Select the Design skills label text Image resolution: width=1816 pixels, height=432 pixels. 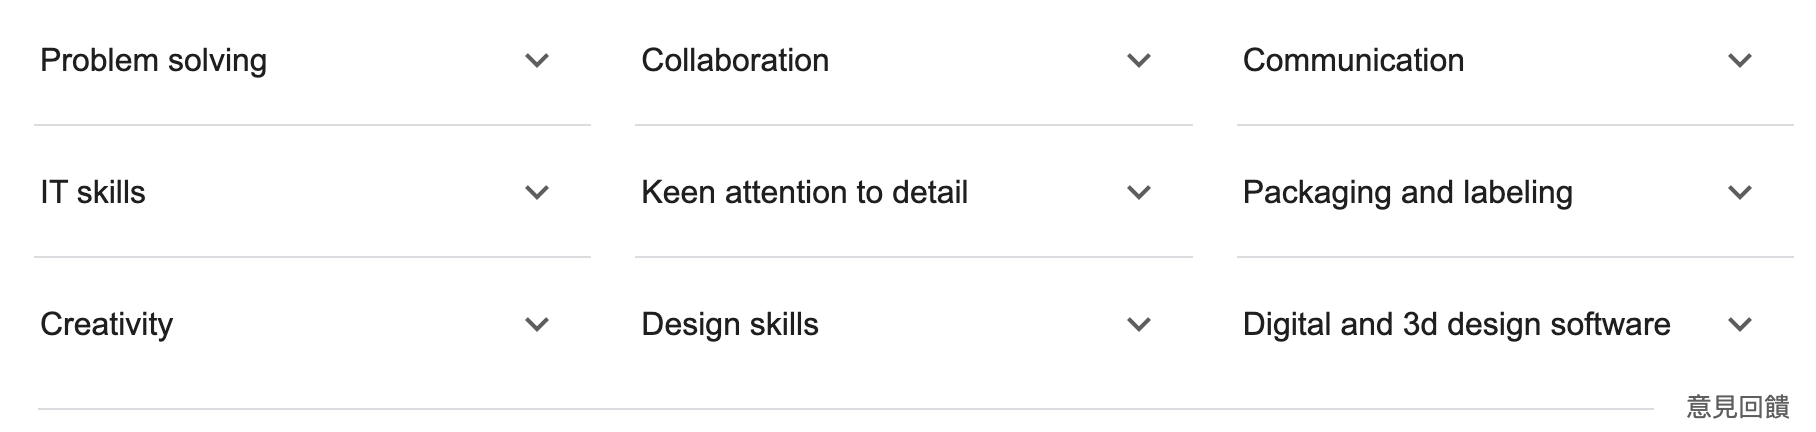(x=730, y=325)
